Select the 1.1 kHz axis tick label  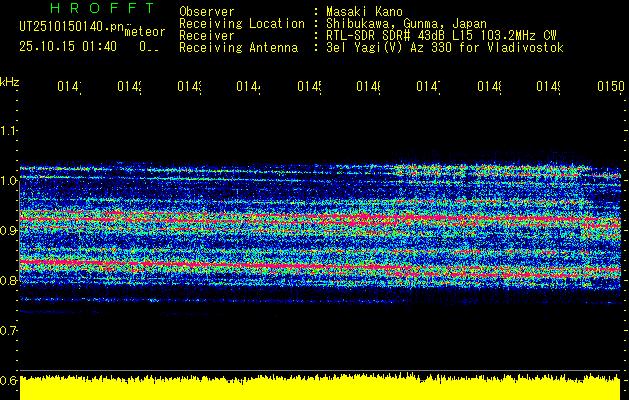pos(9,131)
